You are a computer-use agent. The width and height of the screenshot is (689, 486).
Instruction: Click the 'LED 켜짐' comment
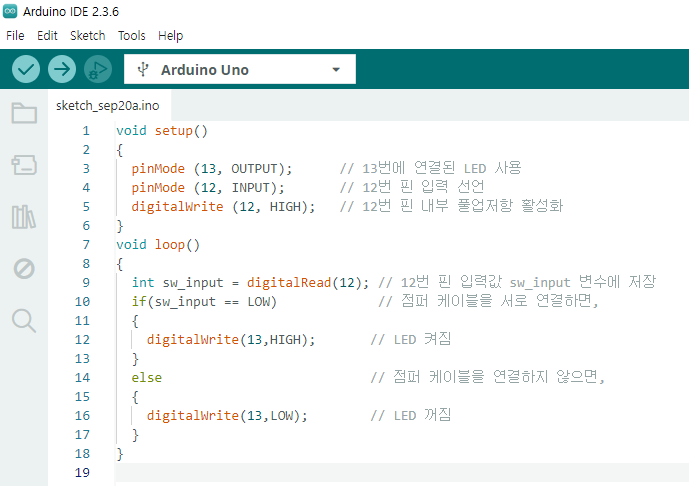411,340
